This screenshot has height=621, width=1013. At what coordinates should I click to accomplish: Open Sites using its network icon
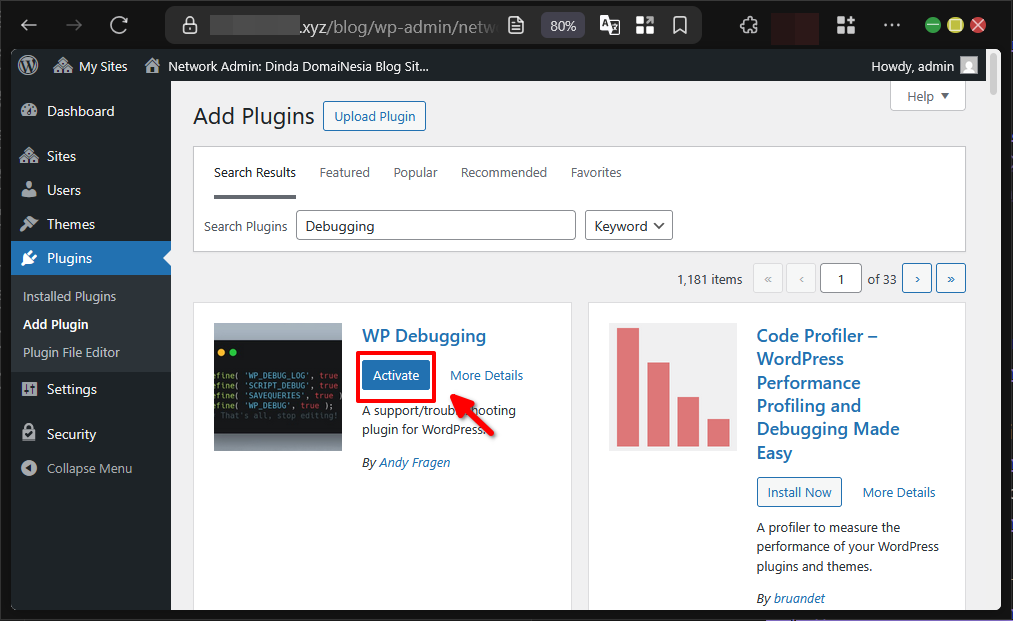click(x=29, y=155)
